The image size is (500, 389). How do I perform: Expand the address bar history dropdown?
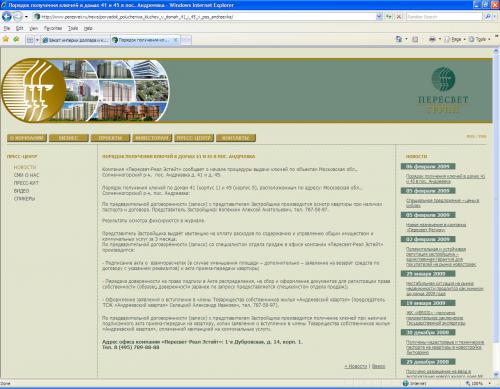[379, 16]
